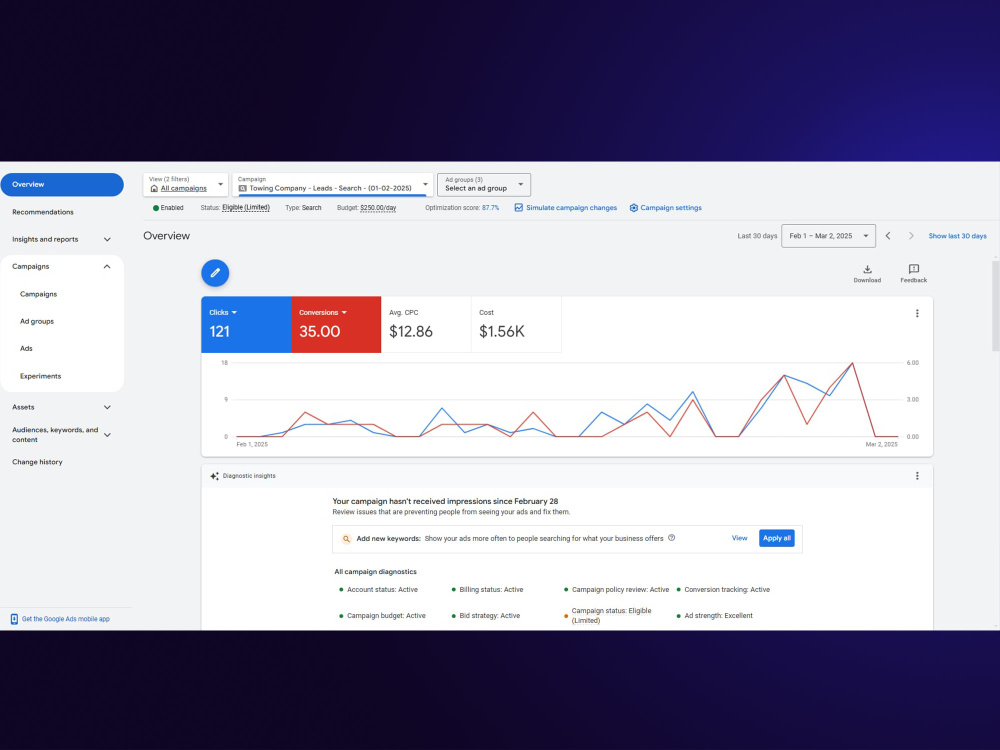1000x750 pixels.
Task: Select the Cost metric card
Action: [x=516, y=324]
